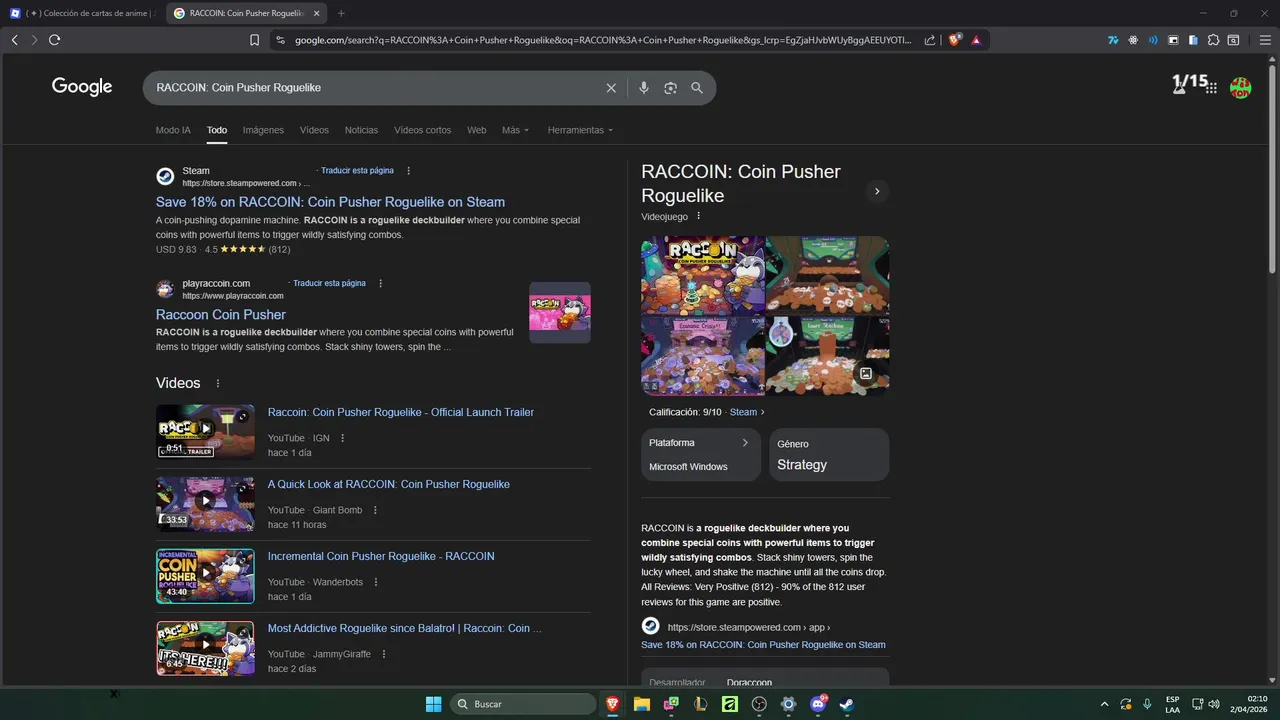The height and width of the screenshot is (720, 1280).
Task: Open the React DevTools extension icon
Action: (x=1133, y=40)
